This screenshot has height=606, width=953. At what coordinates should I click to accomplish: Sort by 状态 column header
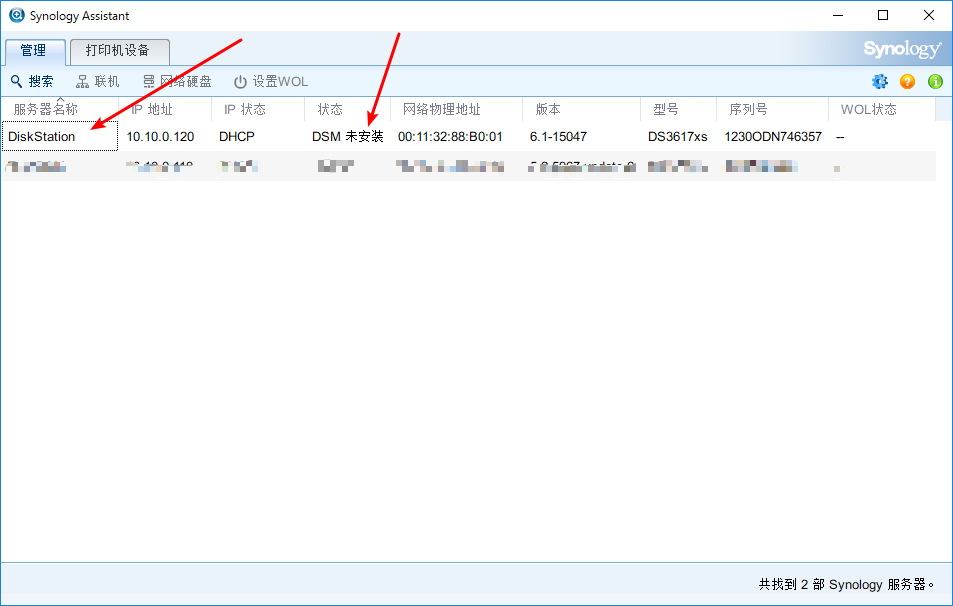(347, 109)
